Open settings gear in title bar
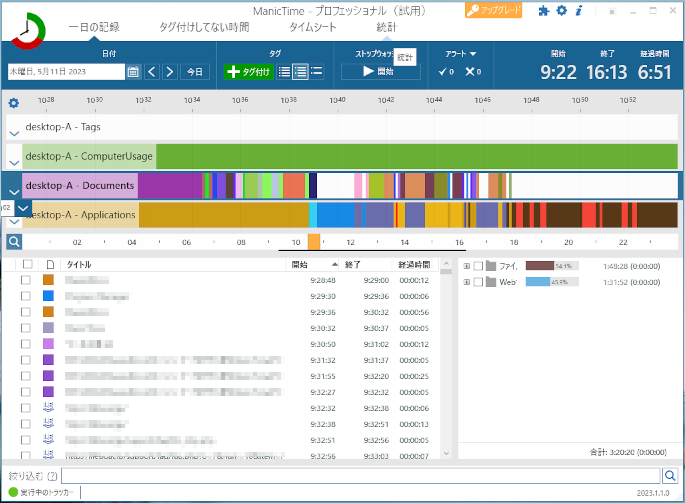This screenshot has width=685, height=503. (561, 10)
